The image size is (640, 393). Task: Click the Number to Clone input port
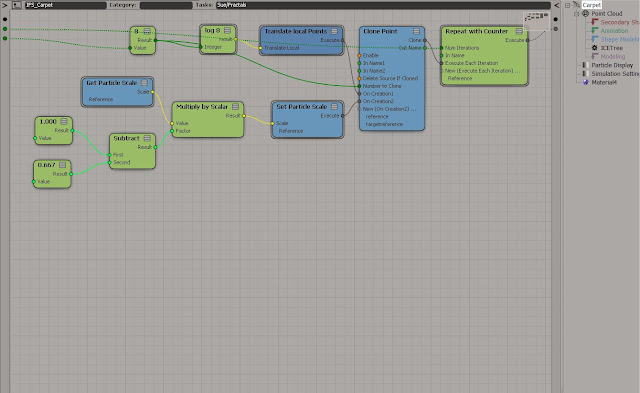coord(359,86)
